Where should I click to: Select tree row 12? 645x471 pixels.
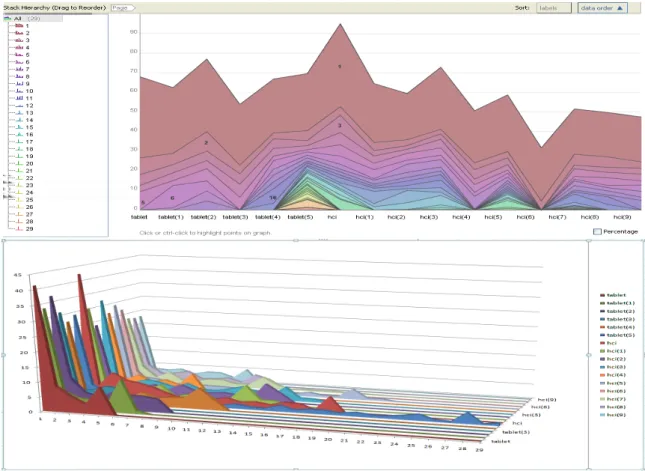pyautogui.click(x=24, y=106)
